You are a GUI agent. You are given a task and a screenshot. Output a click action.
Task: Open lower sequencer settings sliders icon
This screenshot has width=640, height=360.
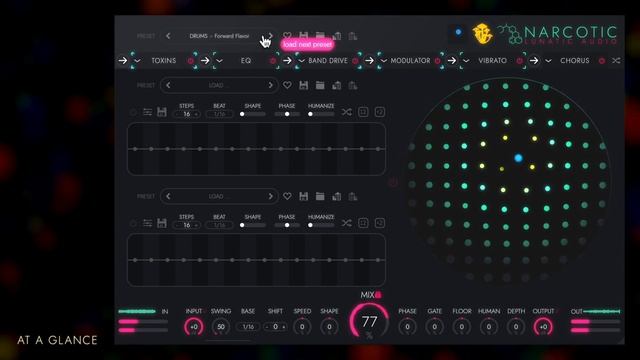[147, 223]
